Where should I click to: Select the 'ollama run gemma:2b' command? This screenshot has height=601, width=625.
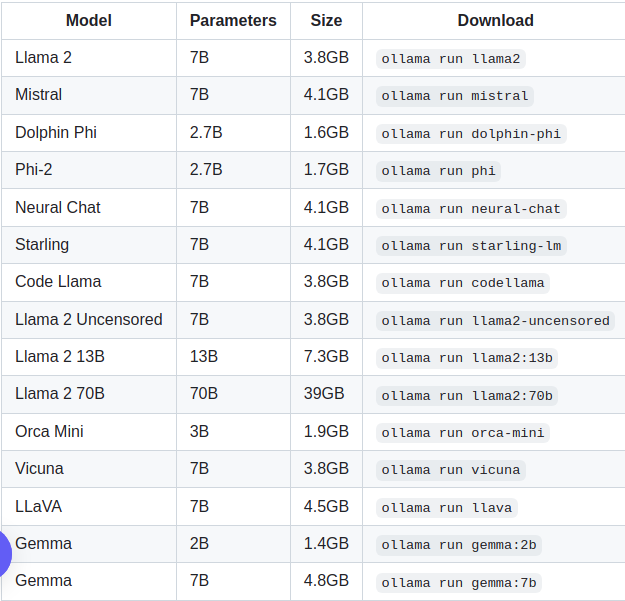458,545
